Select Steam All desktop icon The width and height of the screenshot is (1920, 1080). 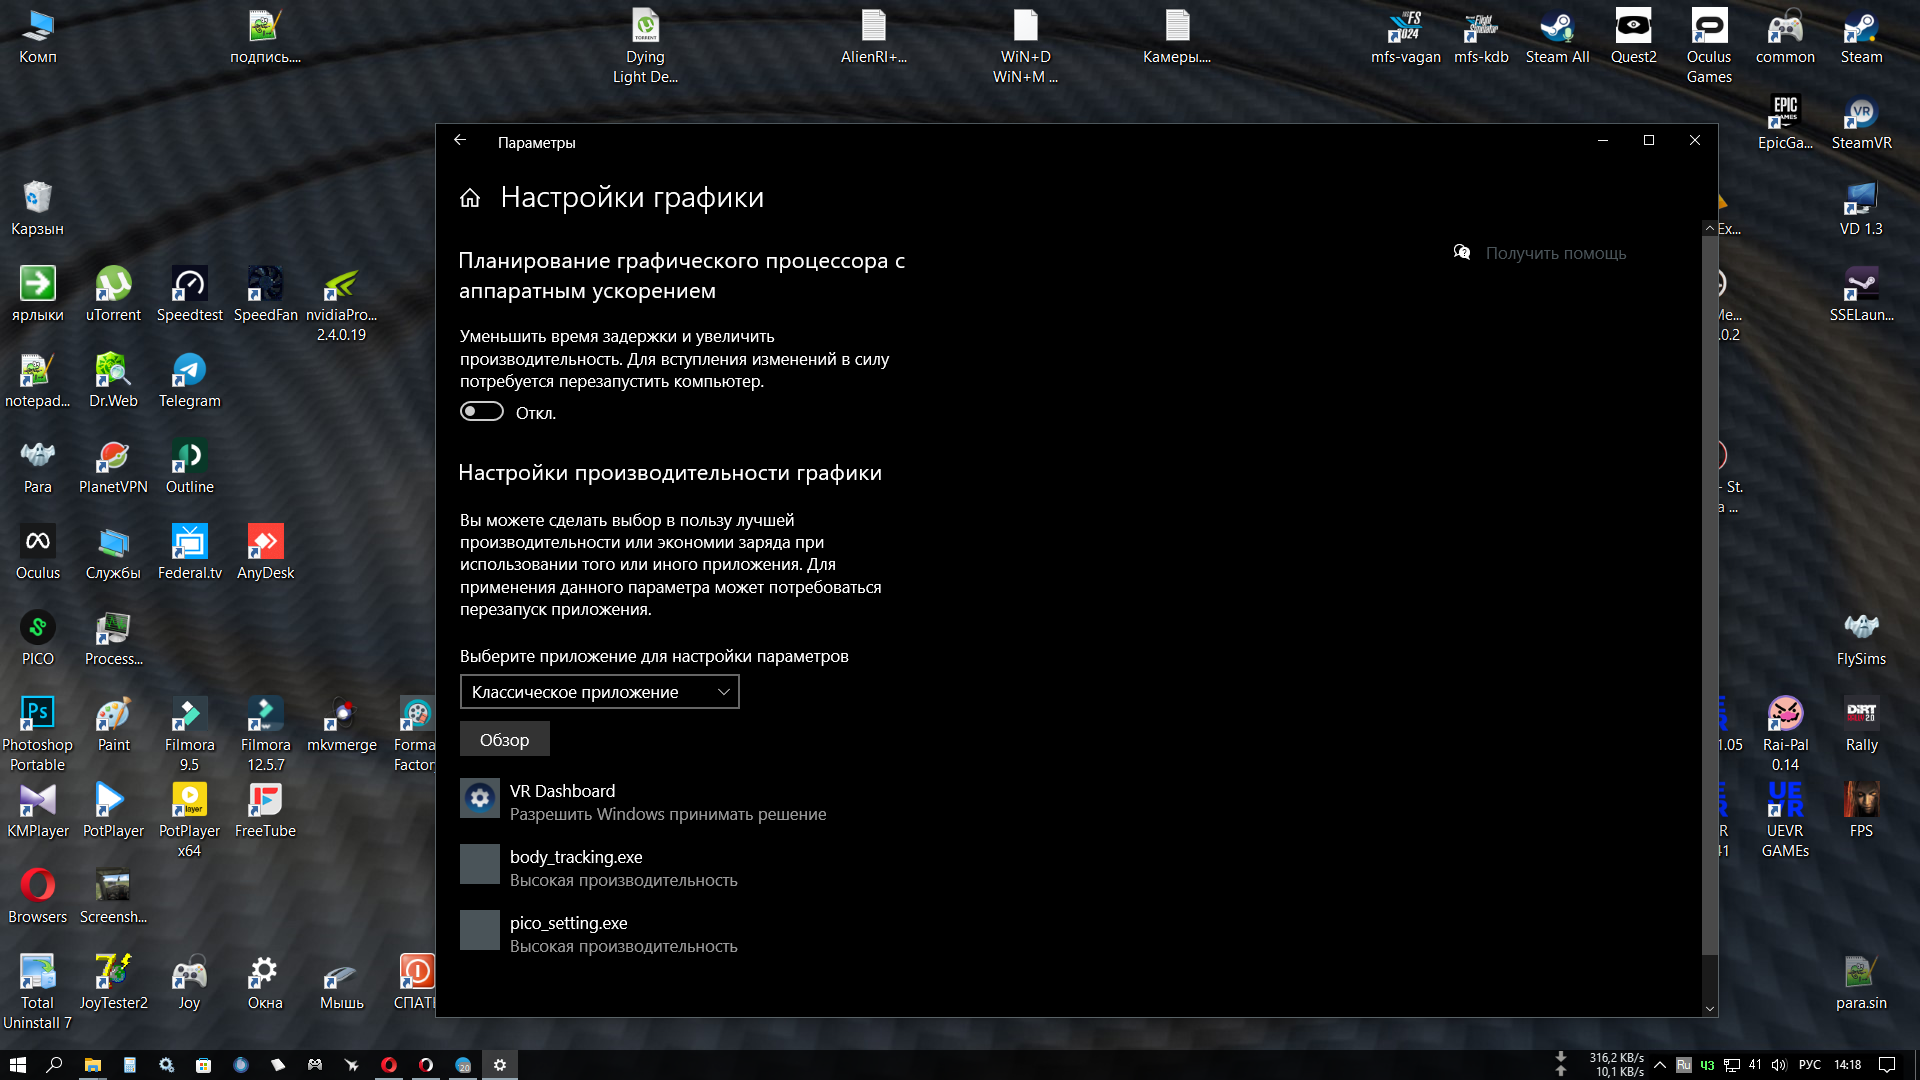1557,36
